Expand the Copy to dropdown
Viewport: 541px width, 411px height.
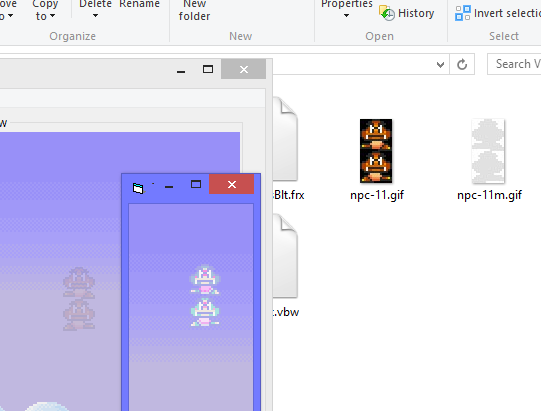click(45, 10)
